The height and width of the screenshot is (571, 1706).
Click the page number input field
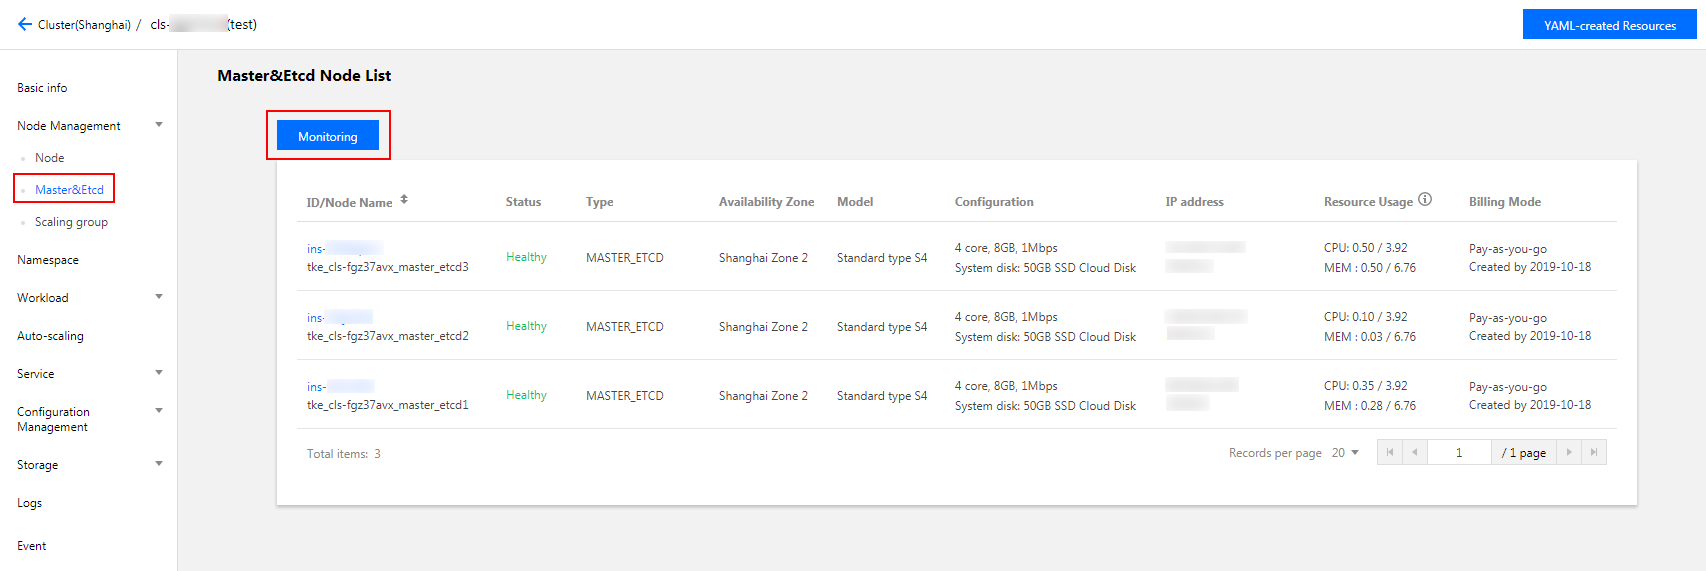(x=1459, y=453)
